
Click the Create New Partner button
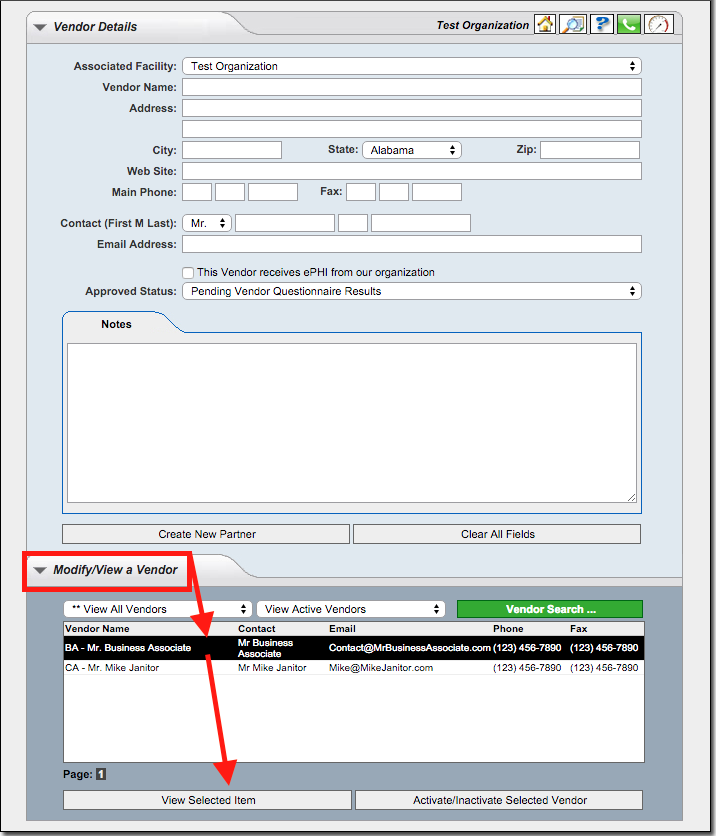pyautogui.click(x=206, y=534)
